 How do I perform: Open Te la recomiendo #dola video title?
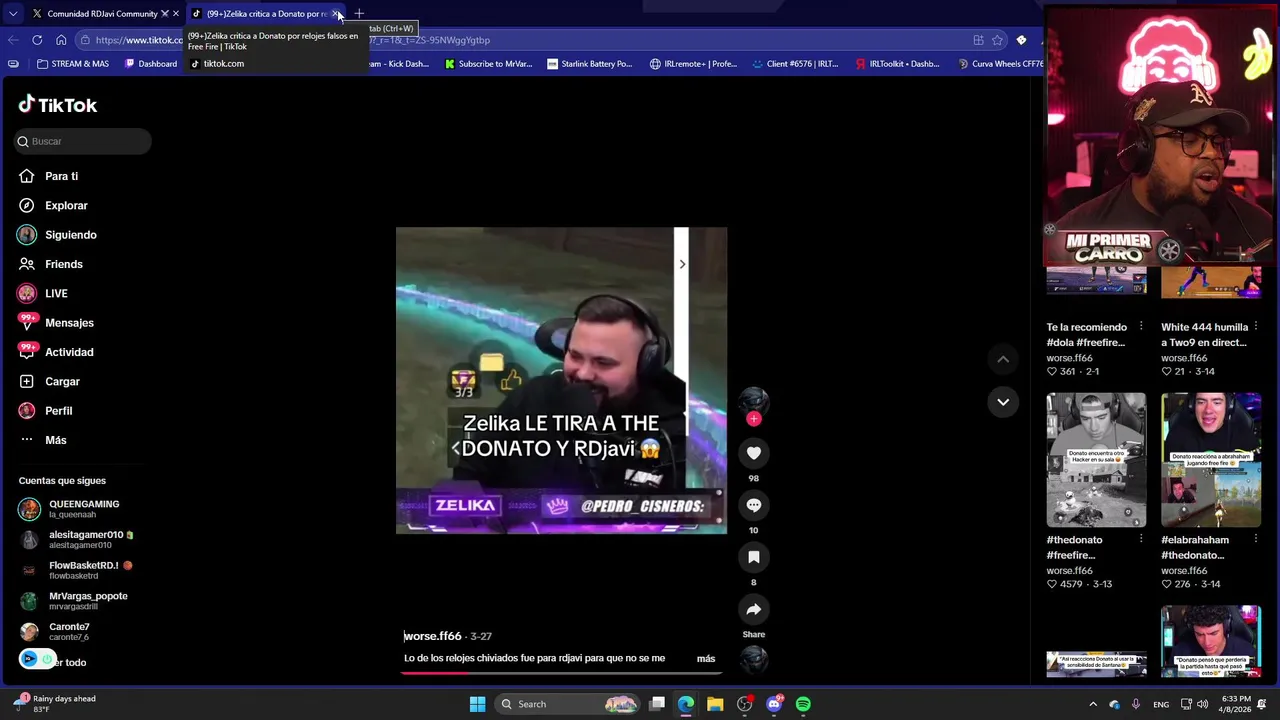point(1086,335)
